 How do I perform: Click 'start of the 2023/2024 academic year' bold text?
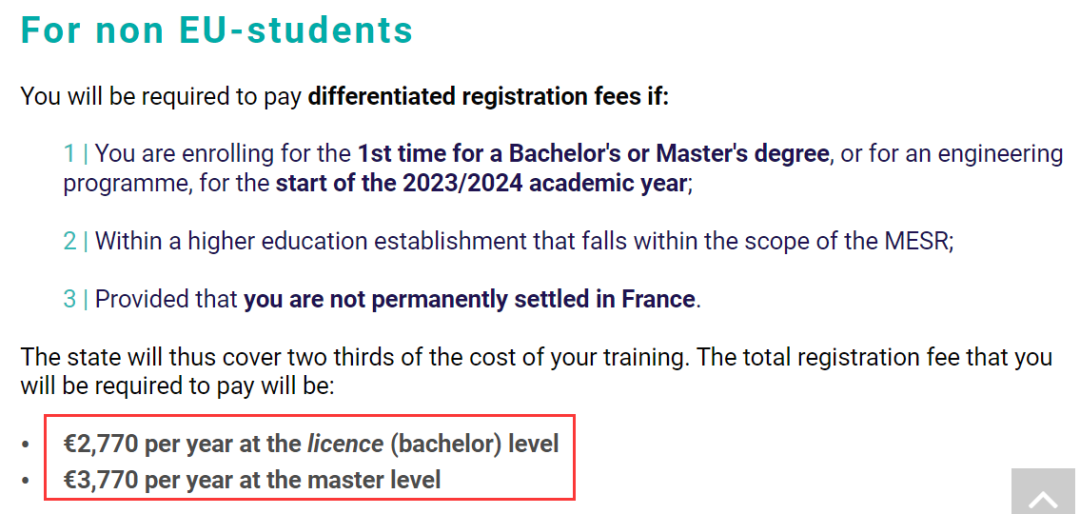[481, 184]
